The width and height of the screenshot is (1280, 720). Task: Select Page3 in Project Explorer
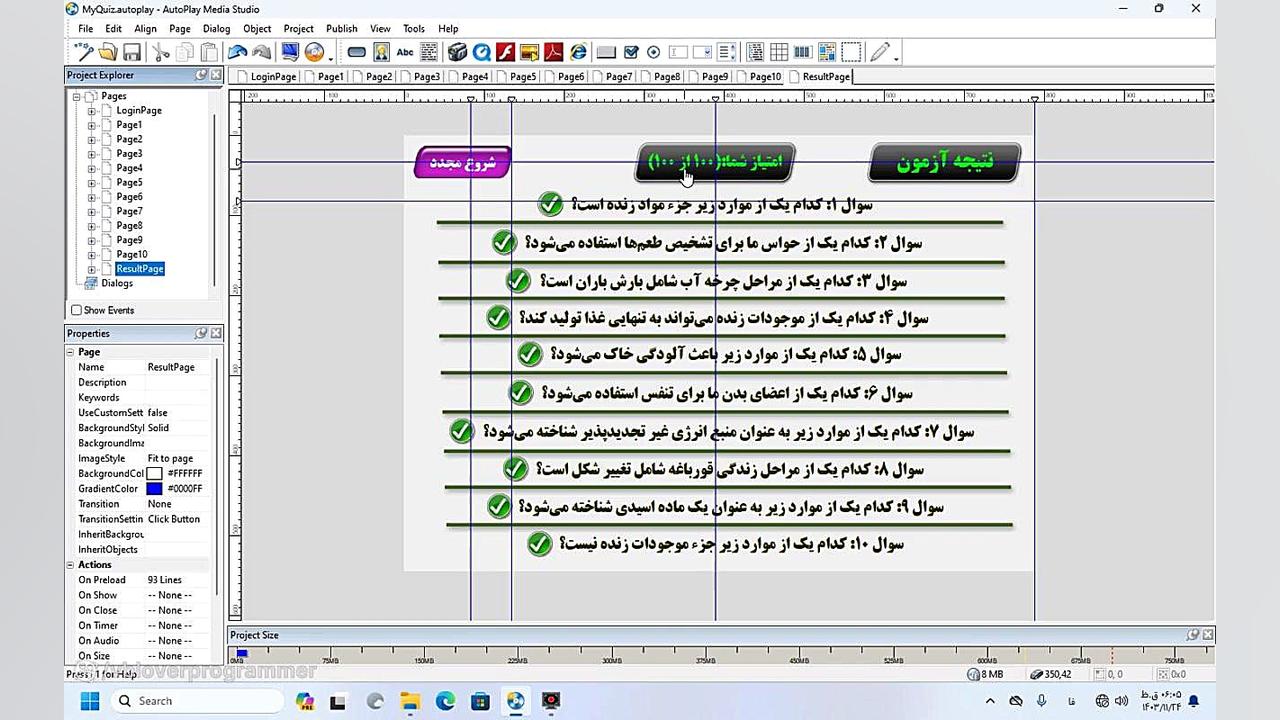129,154
